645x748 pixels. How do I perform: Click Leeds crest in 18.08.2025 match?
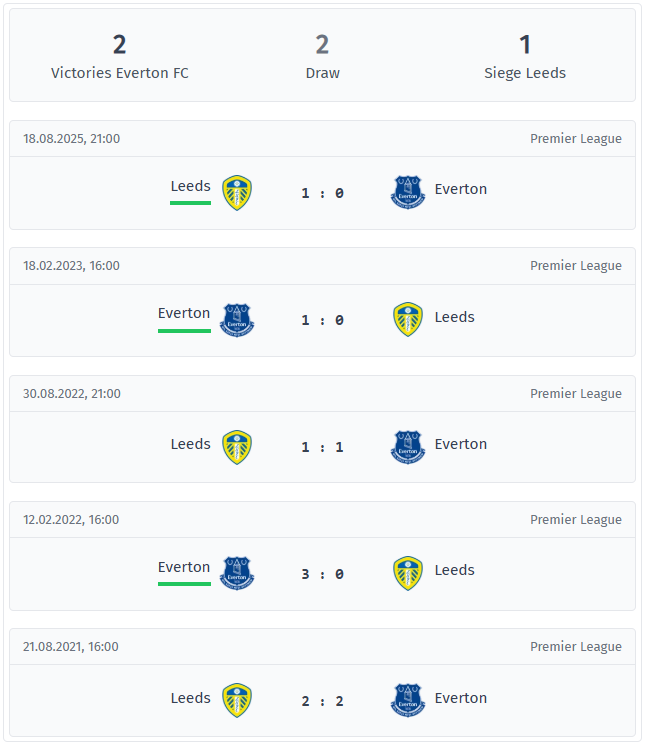237,192
